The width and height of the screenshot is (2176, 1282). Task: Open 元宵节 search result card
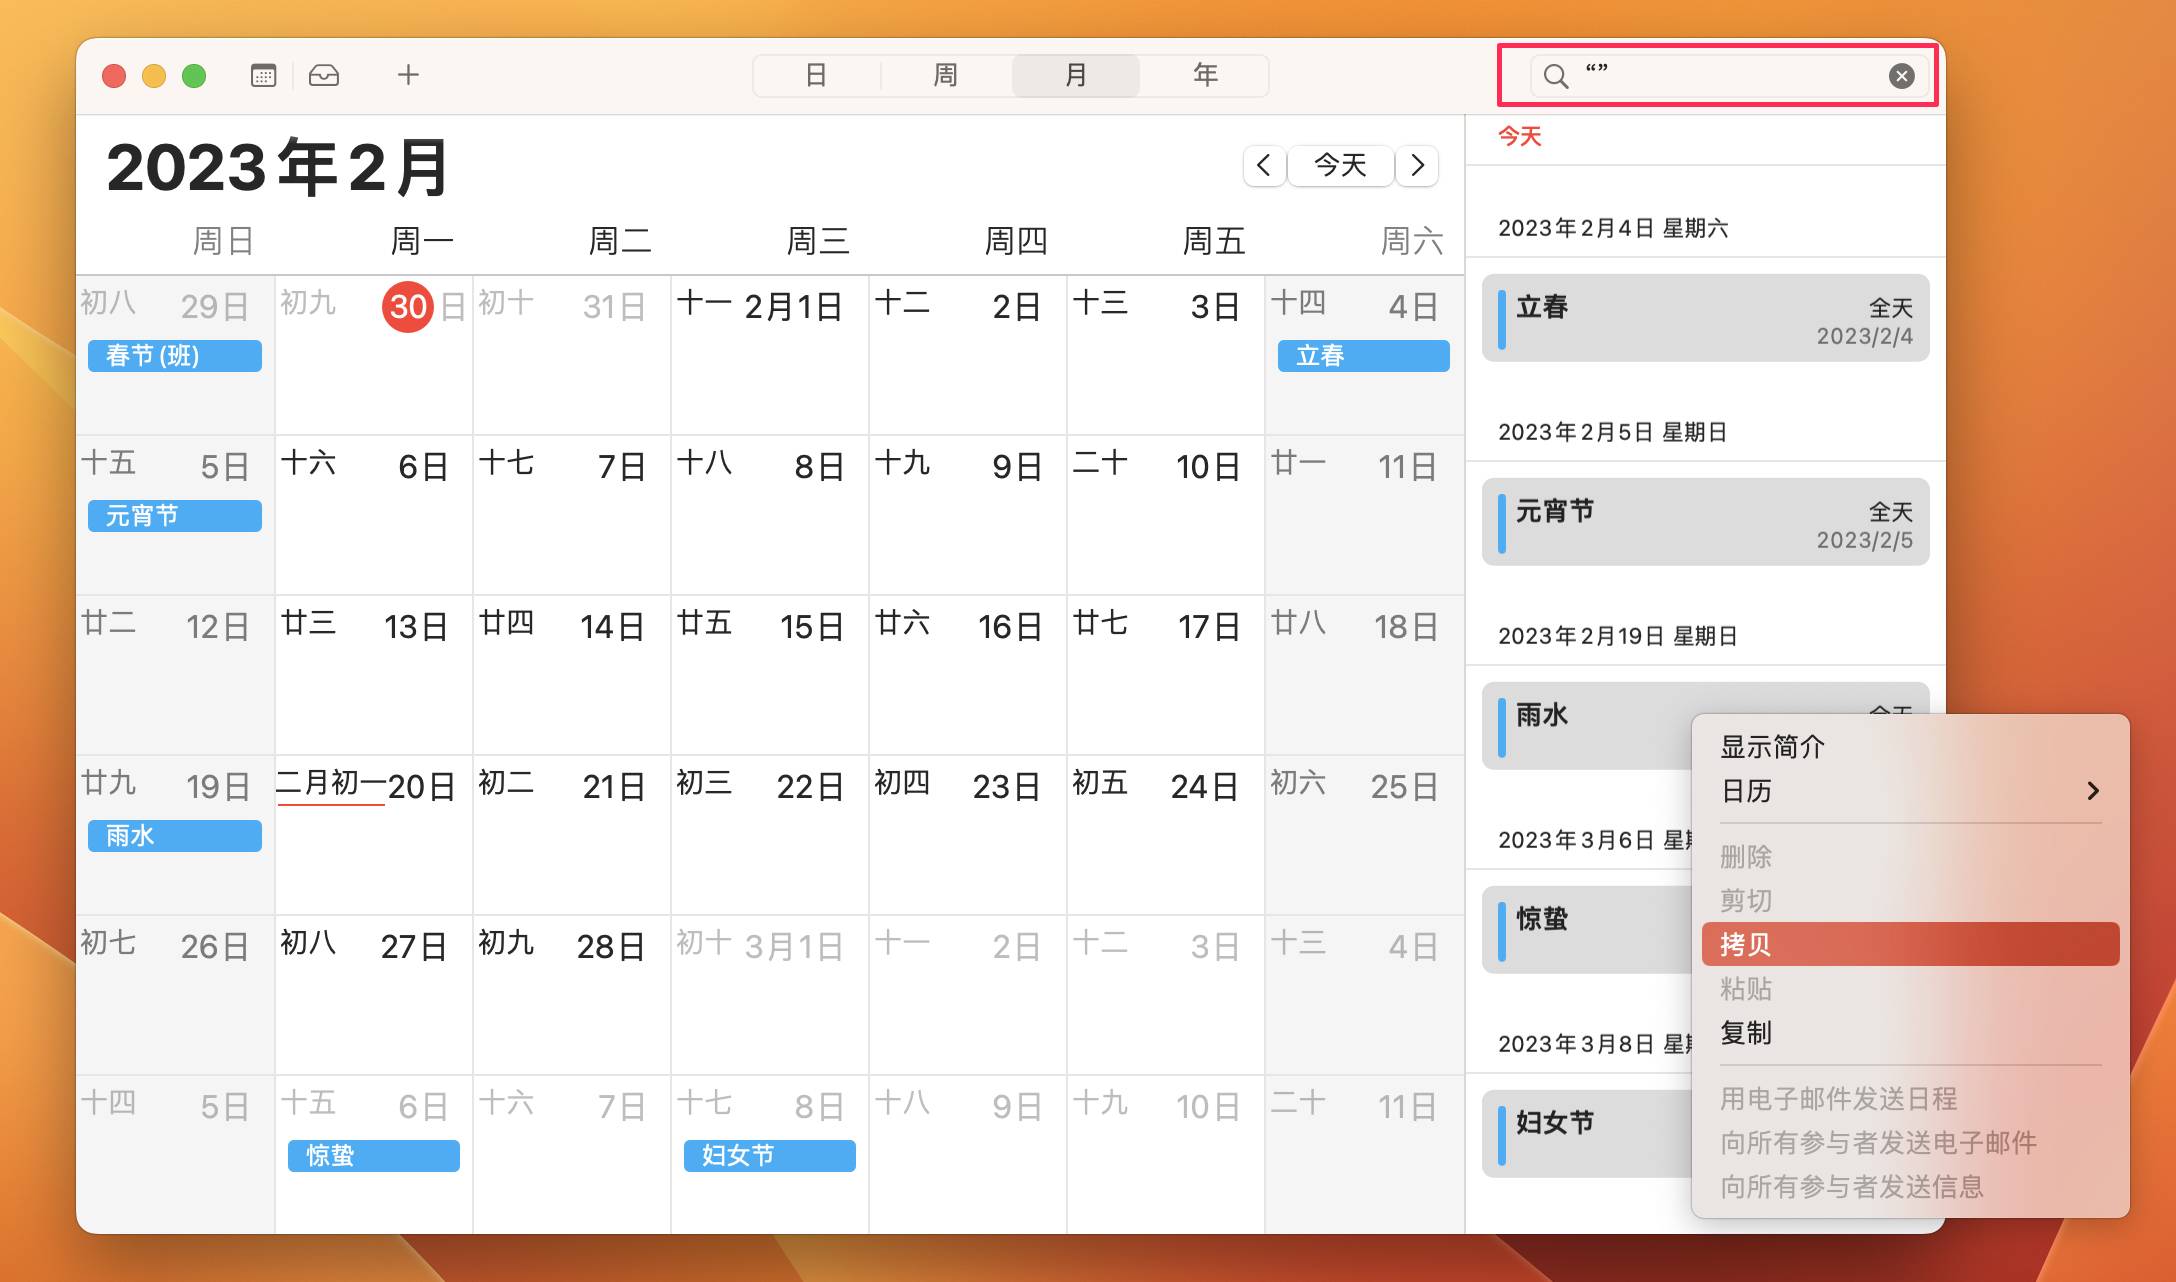click(1705, 522)
